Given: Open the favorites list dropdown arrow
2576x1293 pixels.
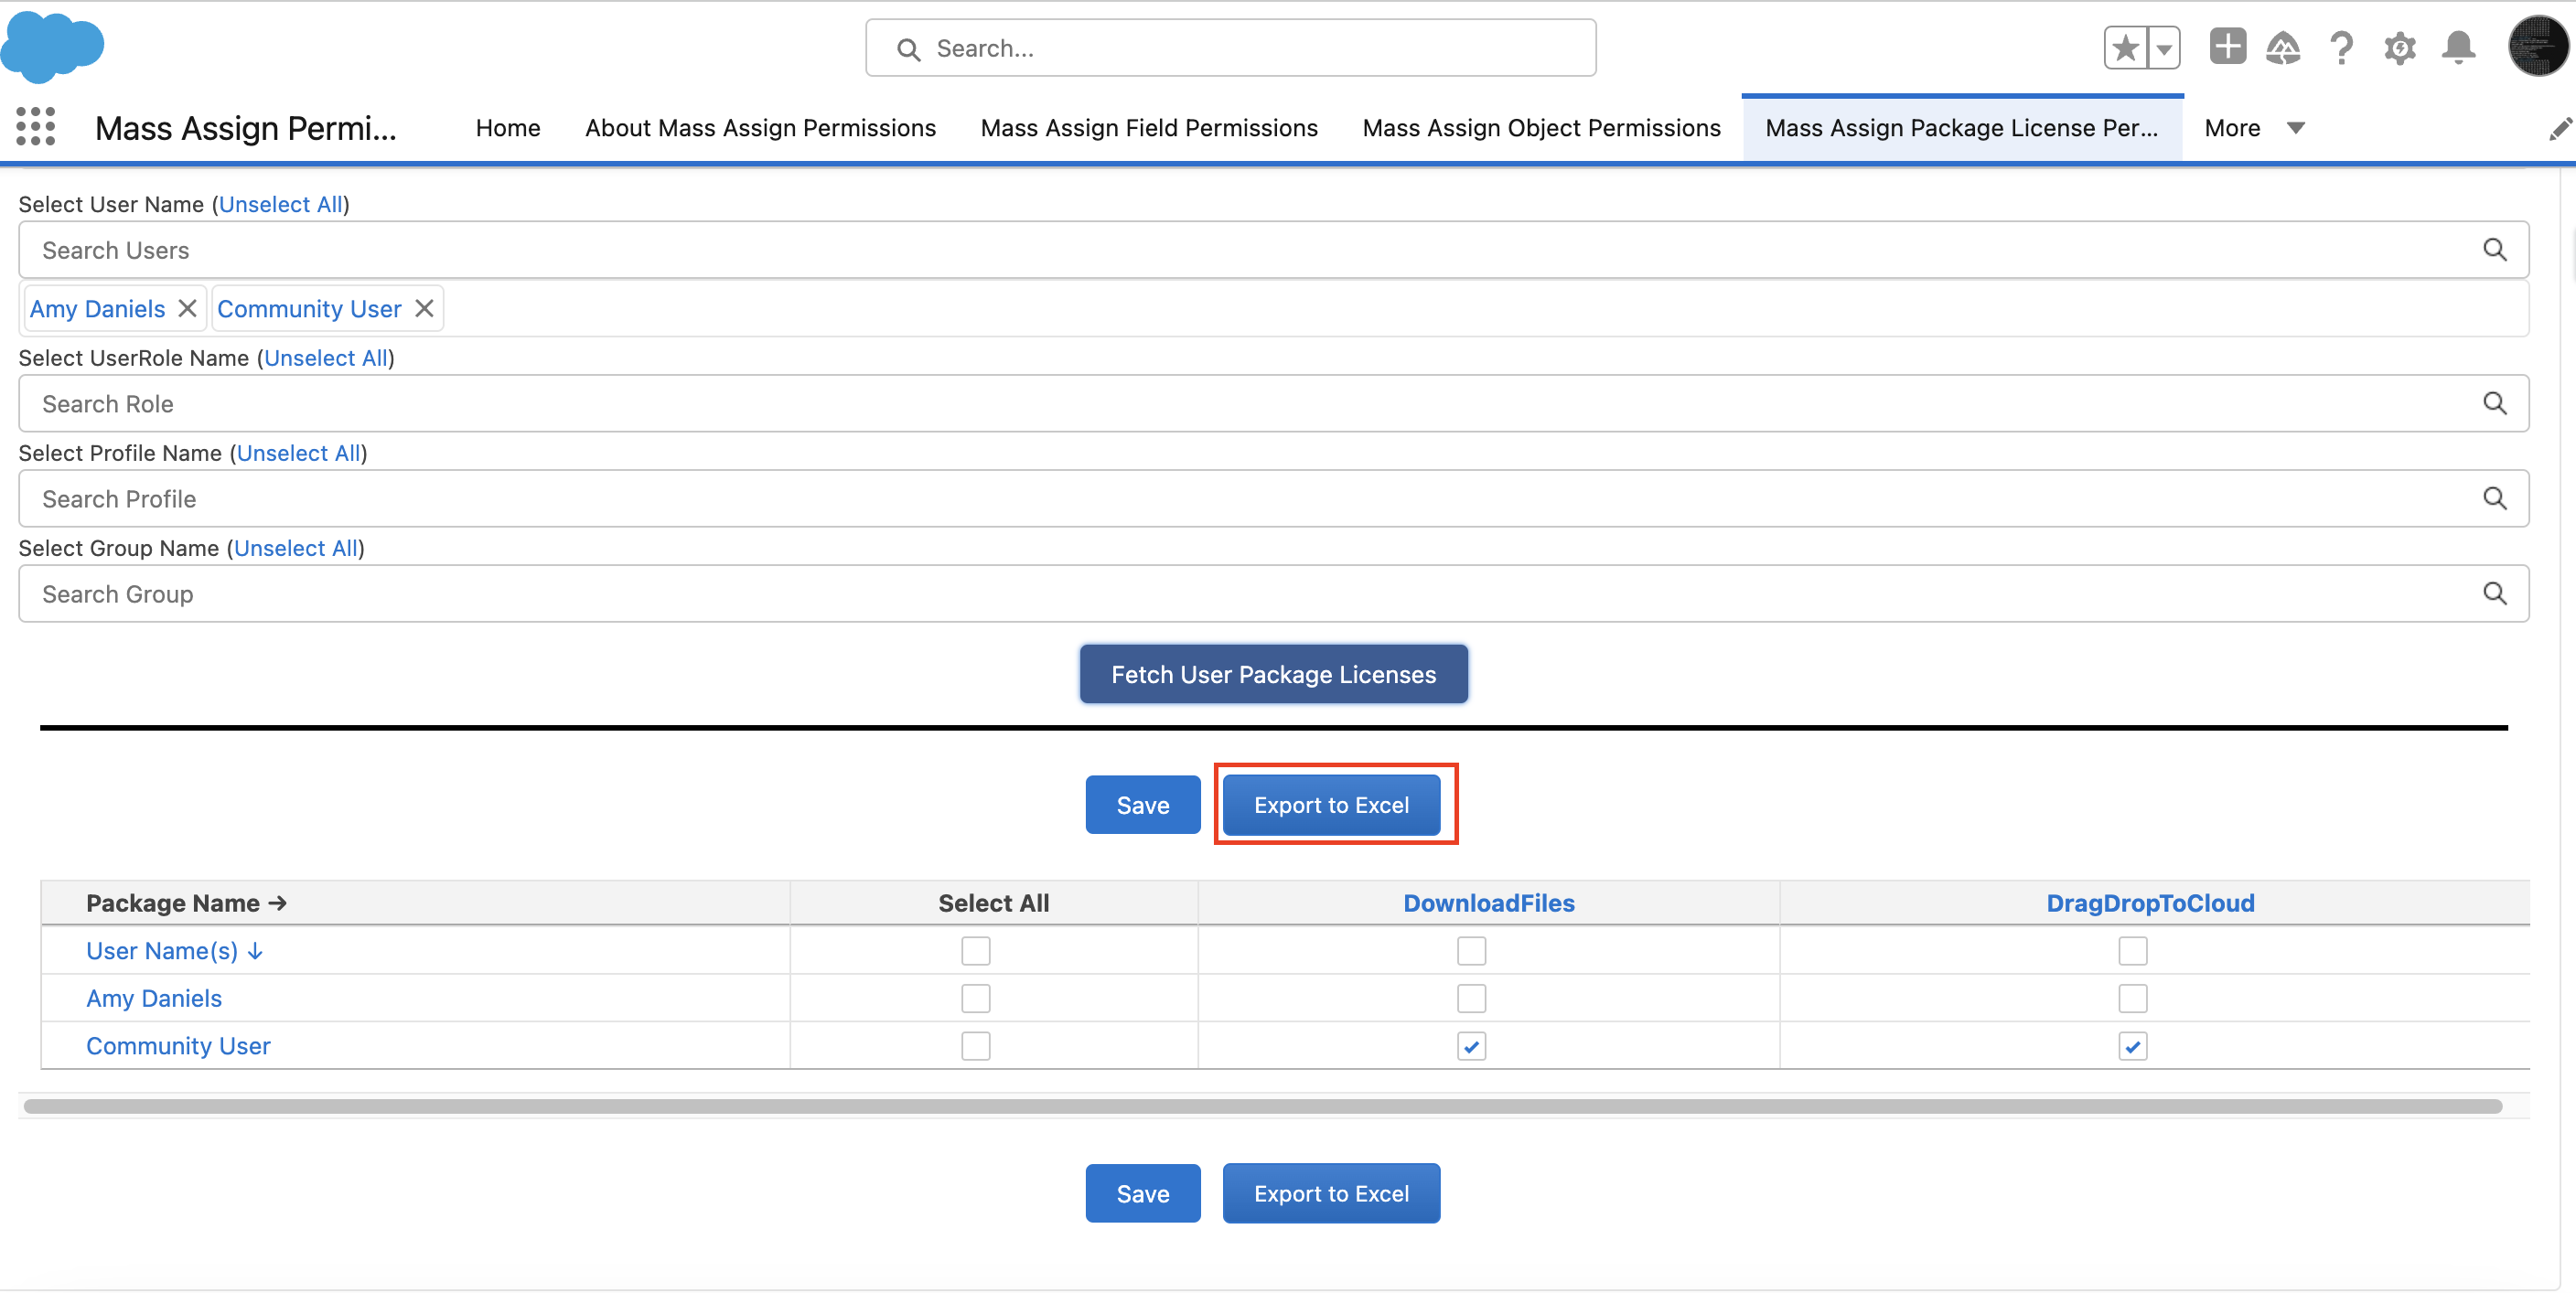Looking at the screenshot, I should [2163, 48].
